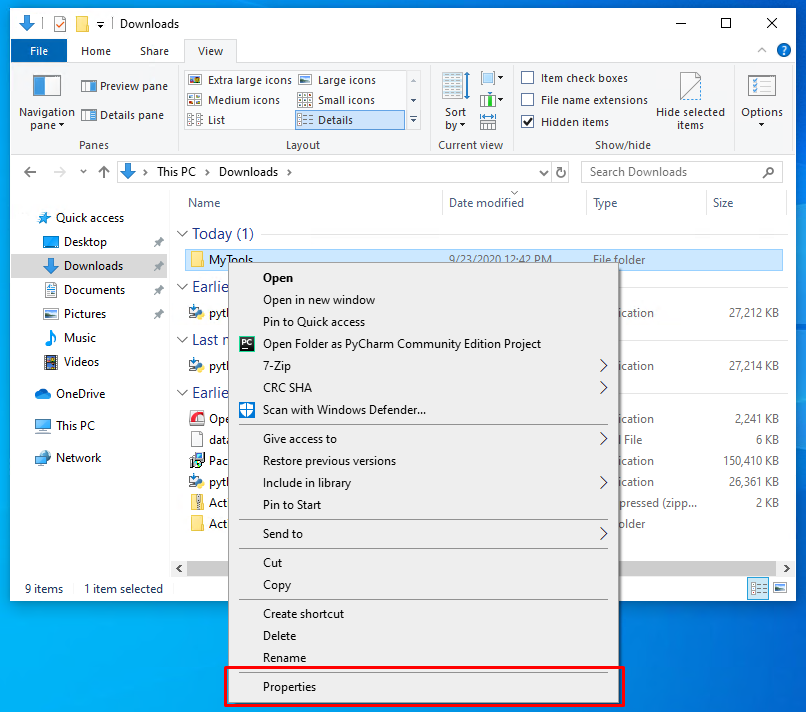Sort by Date modified column
The height and width of the screenshot is (712, 806).
tap(514, 203)
